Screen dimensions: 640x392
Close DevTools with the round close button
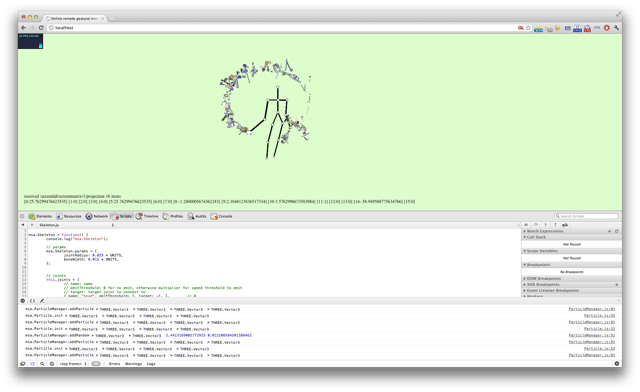[22, 216]
